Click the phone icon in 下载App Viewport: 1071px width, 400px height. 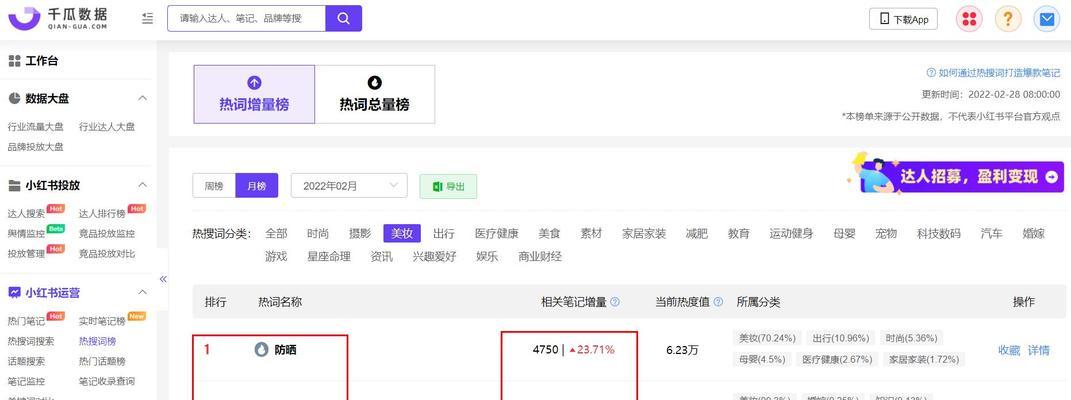[x=885, y=19]
